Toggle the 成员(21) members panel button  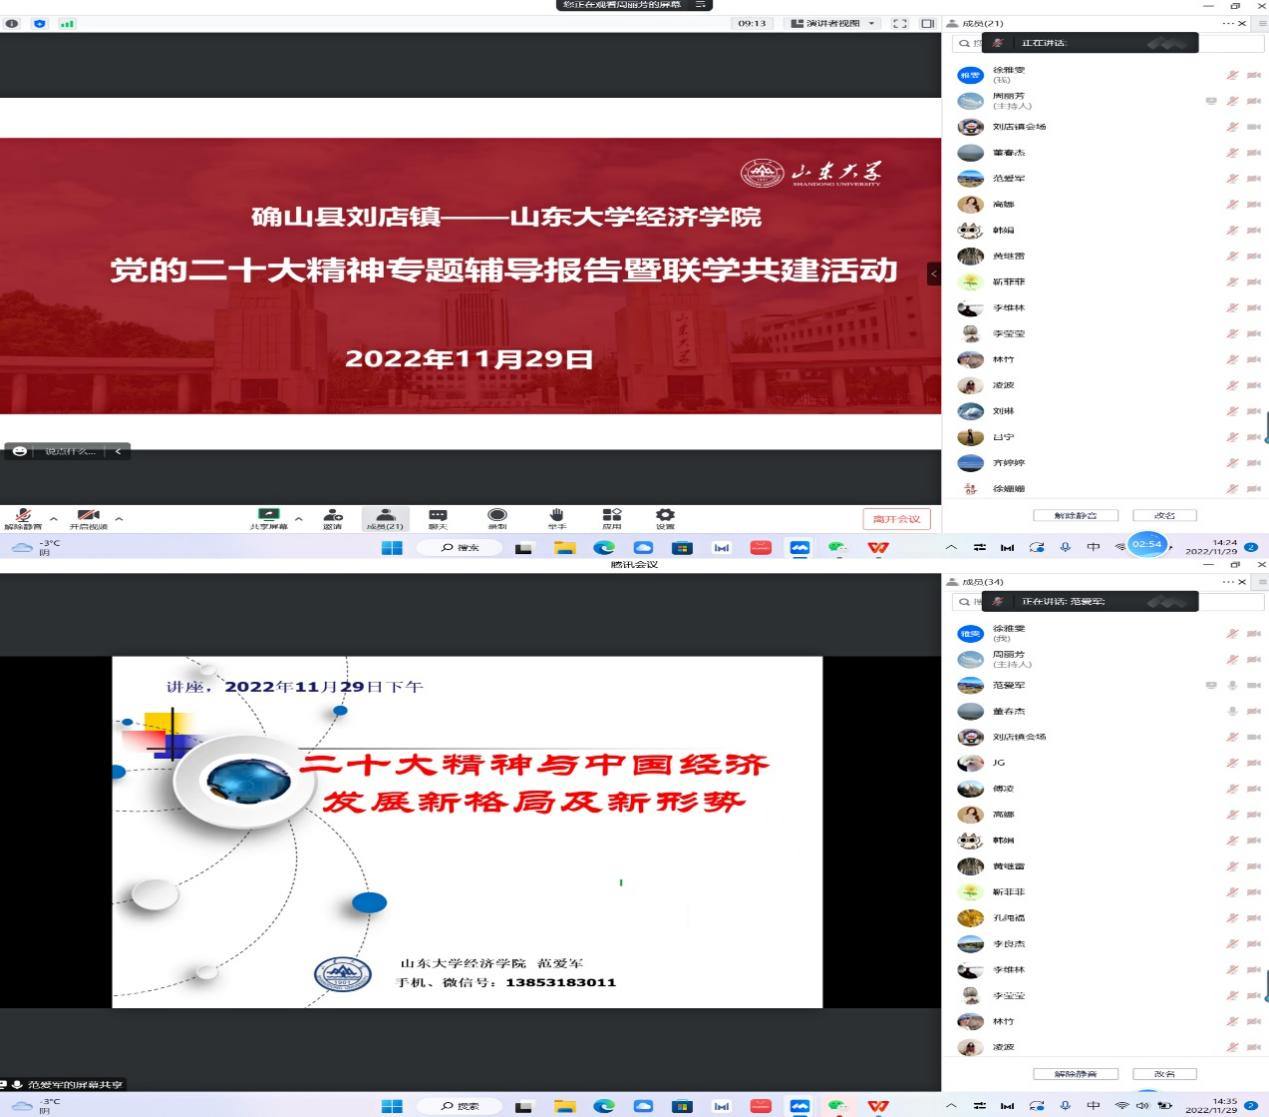click(385, 517)
